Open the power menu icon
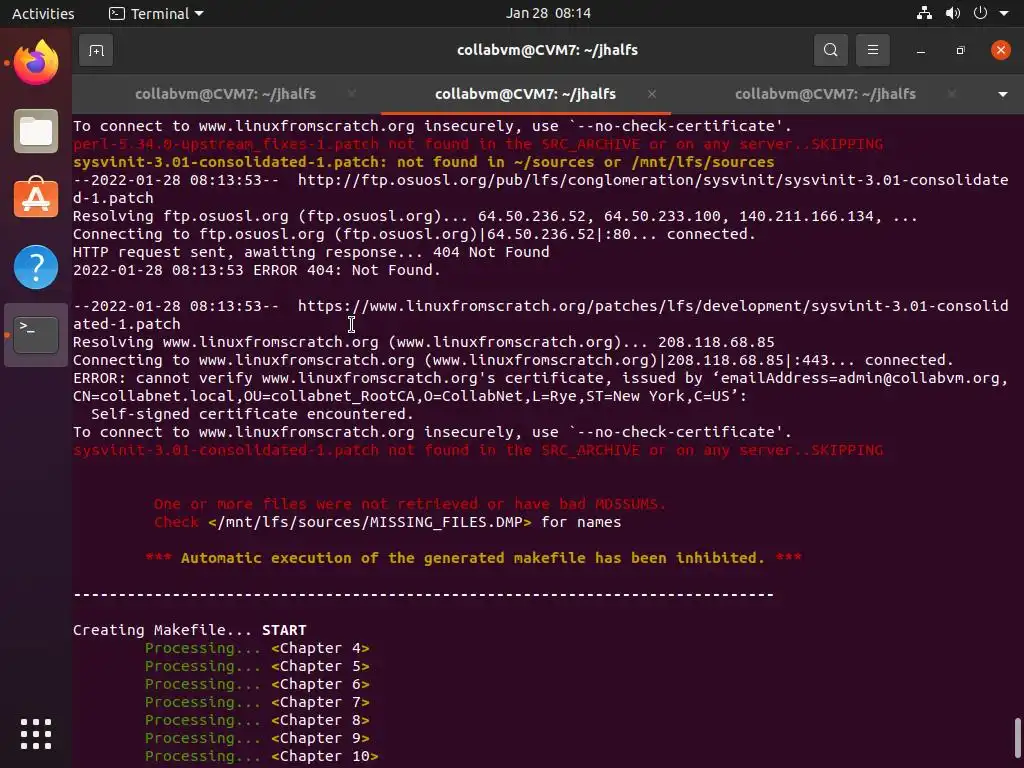Screen dimensions: 1024x768 pos(980,13)
